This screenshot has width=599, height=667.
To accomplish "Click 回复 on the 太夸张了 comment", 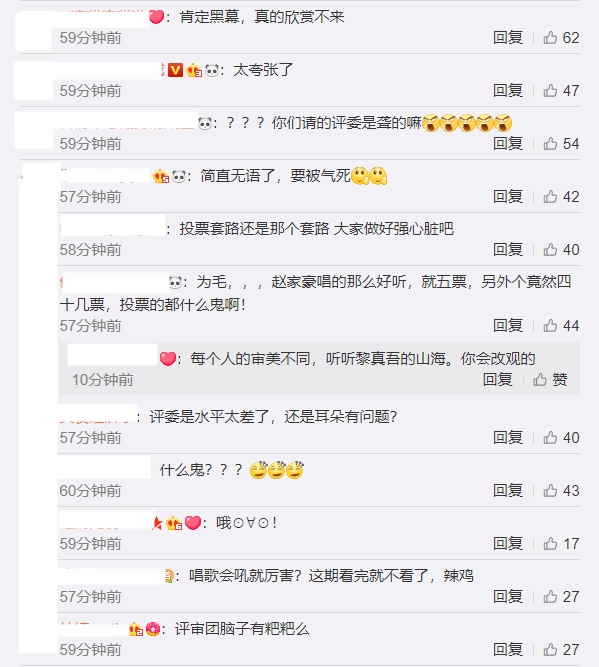I will click(508, 91).
